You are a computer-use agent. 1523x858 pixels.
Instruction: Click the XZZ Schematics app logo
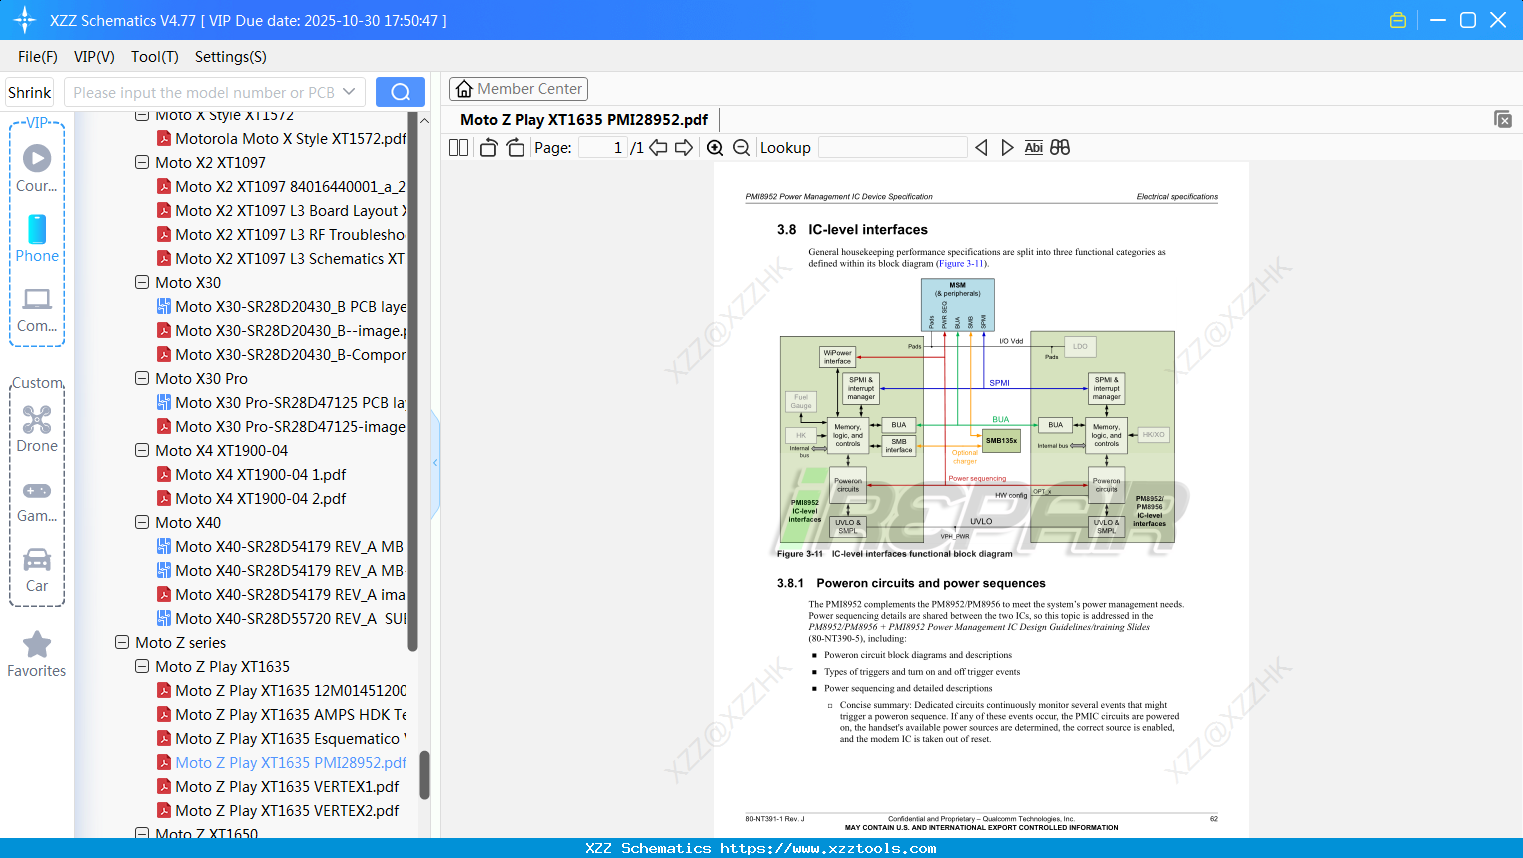25,20
